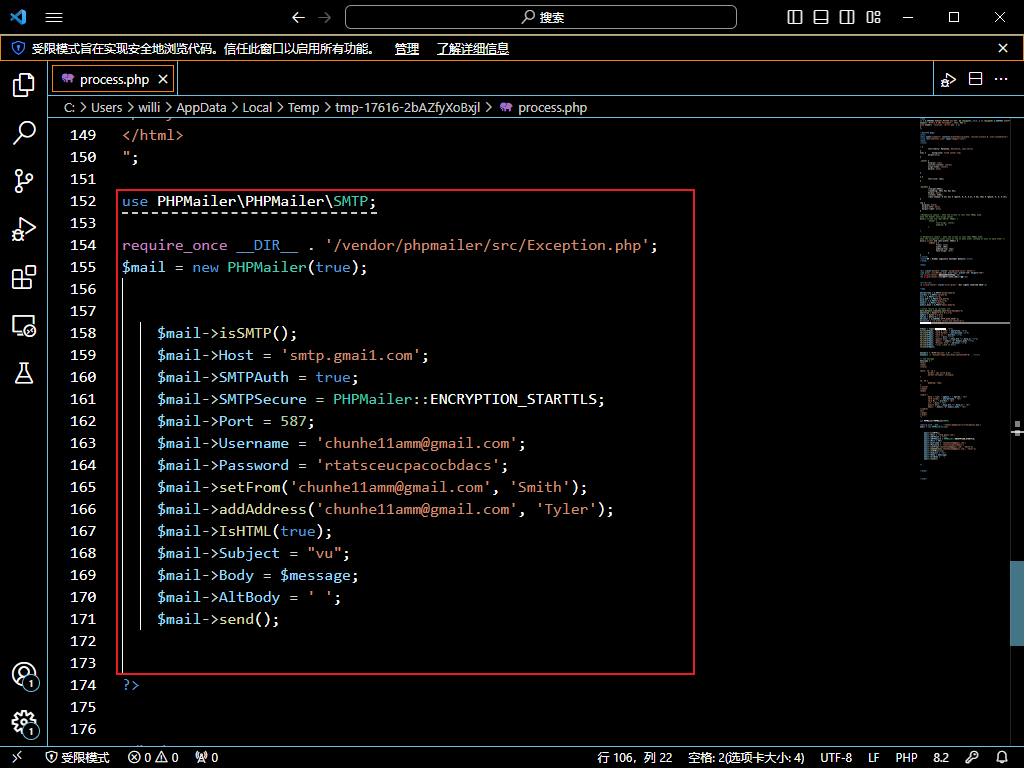The width and height of the screenshot is (1024, 768).
Task: Open the Search view in activity bar
Action: [x=24, y=132]
